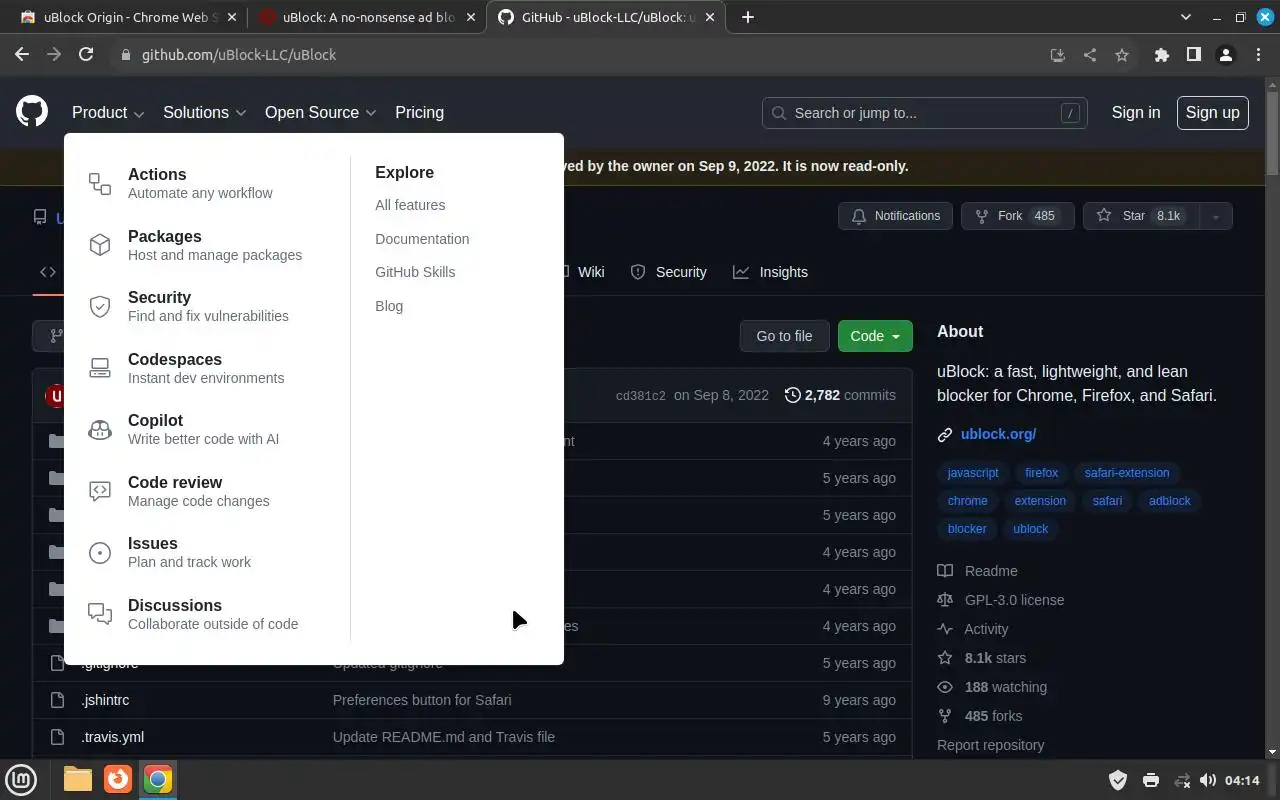Screen dimensions: 1280x800
Task: Switch to the repository Security tab
Action: tap(669, 272)
